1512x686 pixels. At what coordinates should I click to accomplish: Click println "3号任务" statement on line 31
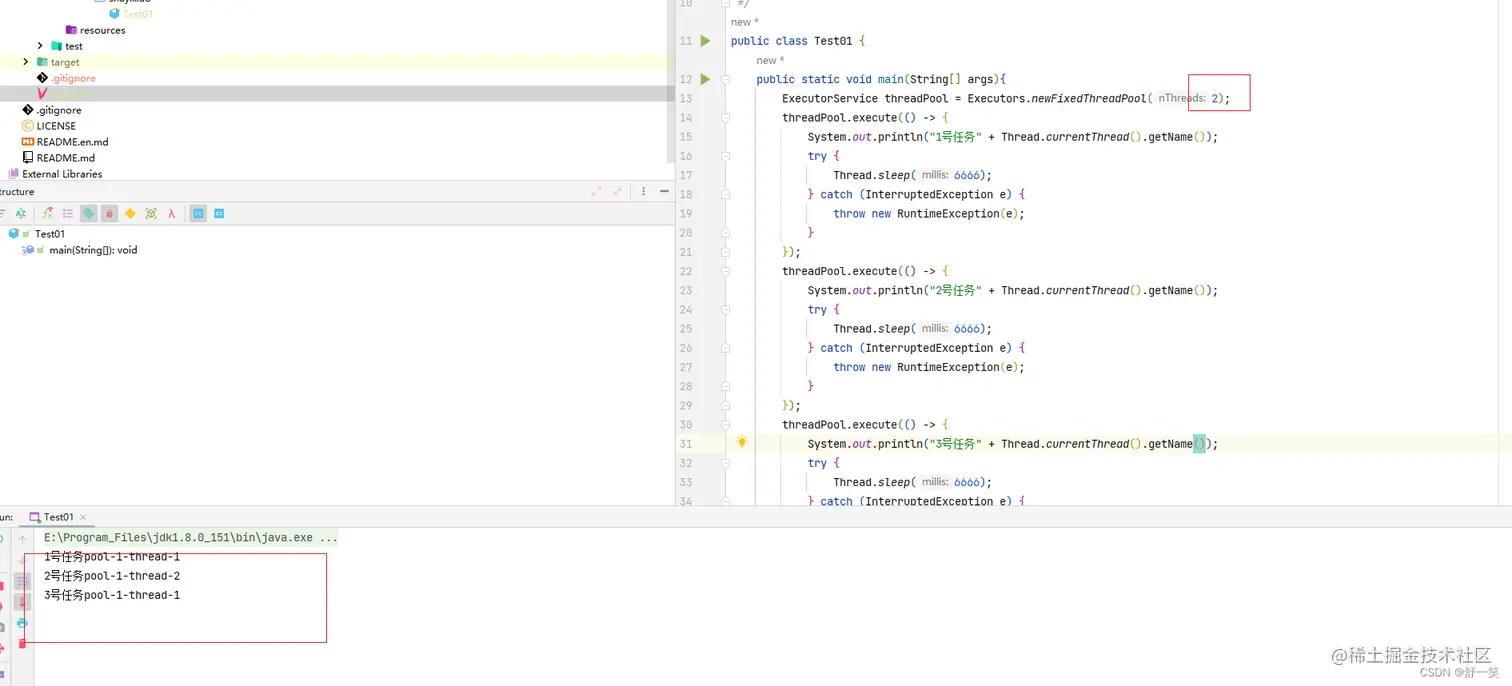1013,444
